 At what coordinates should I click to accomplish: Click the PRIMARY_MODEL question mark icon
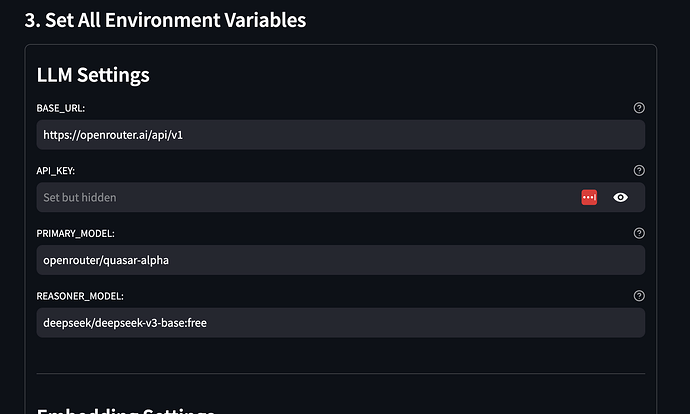click(x=639, y=233)
